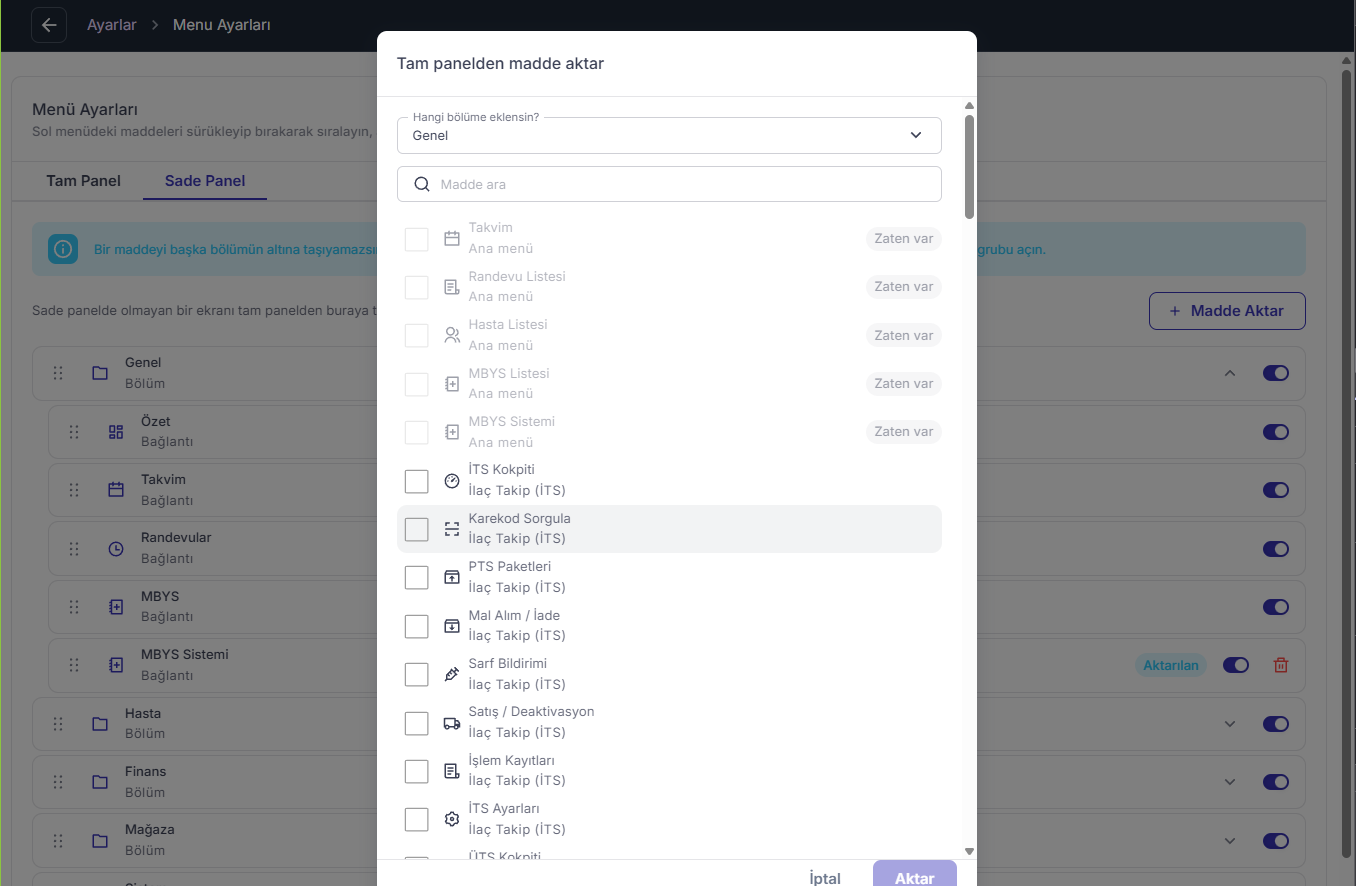Check the Mal Alım / İade checkbox

click(x=417, y=626)
